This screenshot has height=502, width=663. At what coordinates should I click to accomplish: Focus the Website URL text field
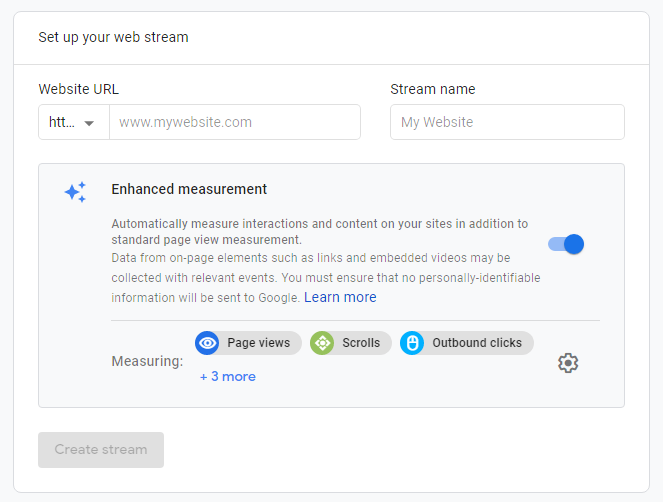click(234, 122)
